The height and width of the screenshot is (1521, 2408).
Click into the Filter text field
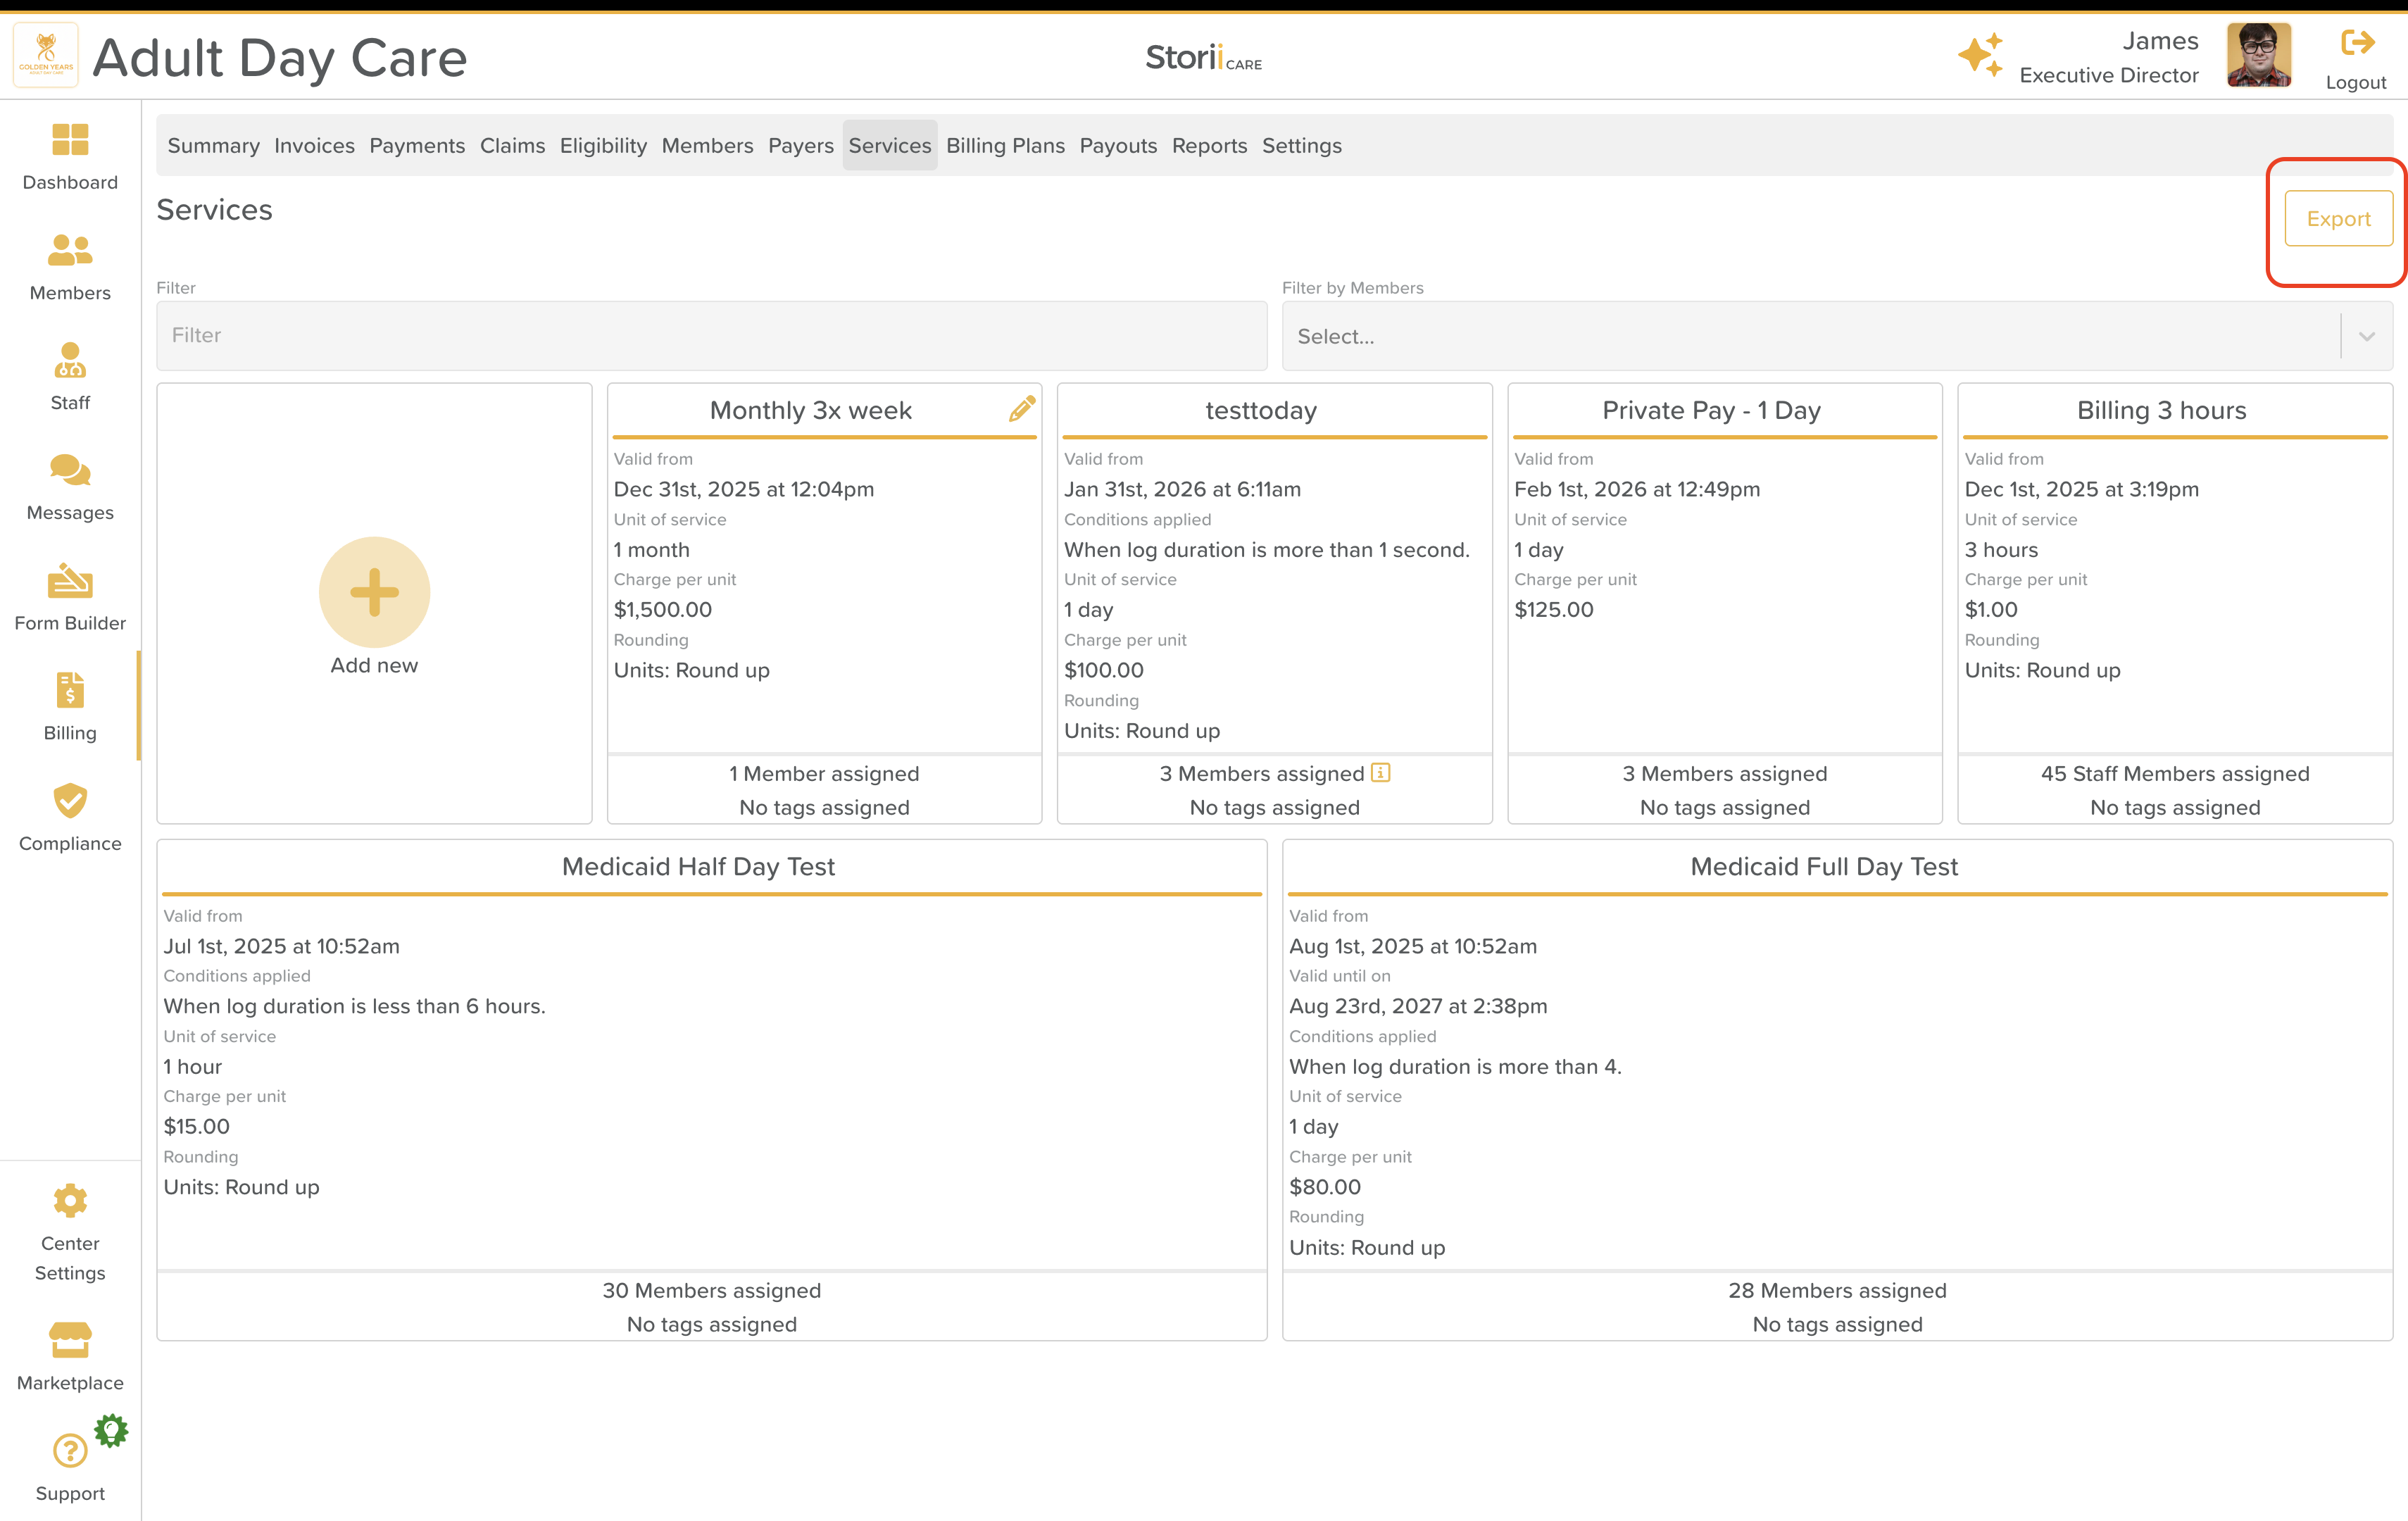click(x=711, y=336)
